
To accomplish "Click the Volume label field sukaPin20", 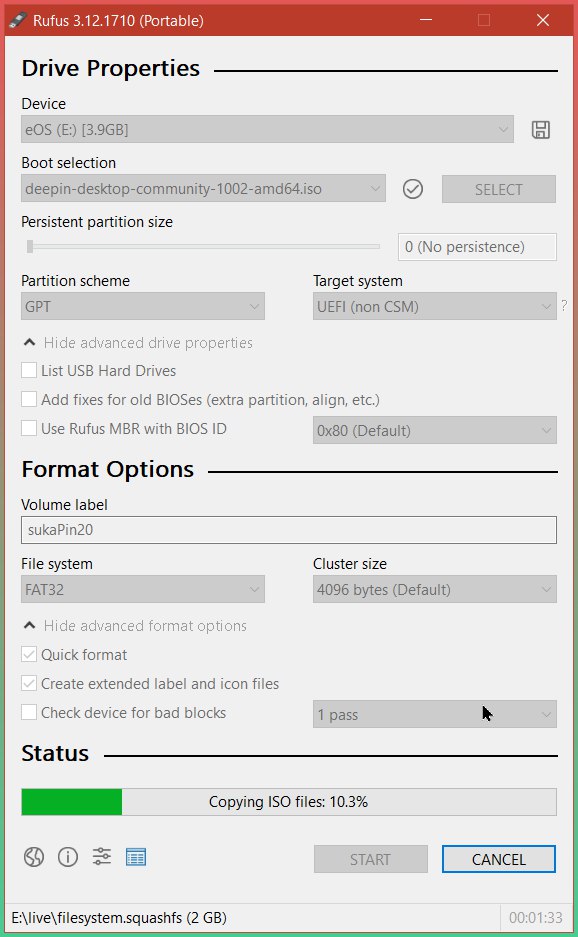I will pos(289,530).
